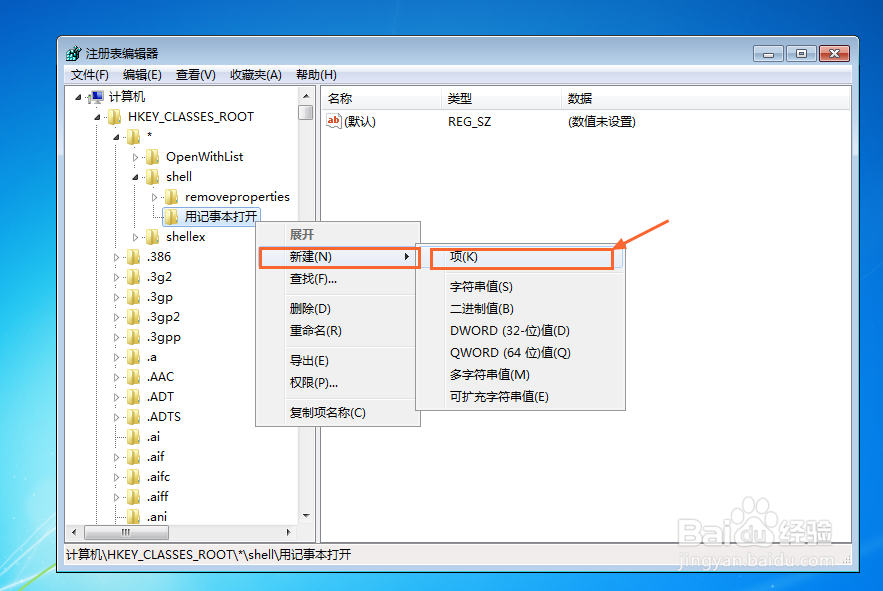Click the 名称 column header

382,99
